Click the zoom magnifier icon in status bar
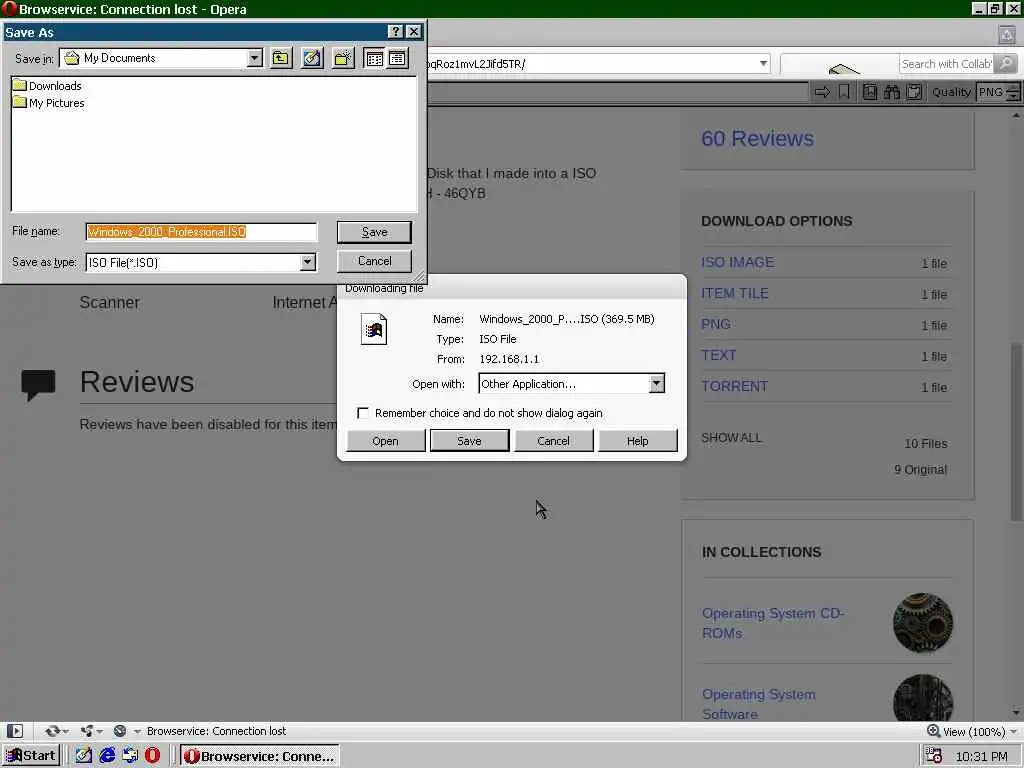The image size is (1024, 768). tap(934, 731)
